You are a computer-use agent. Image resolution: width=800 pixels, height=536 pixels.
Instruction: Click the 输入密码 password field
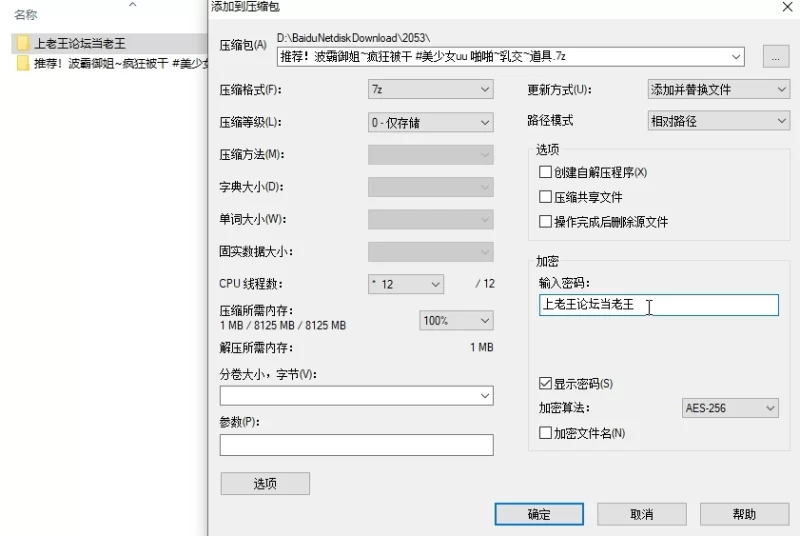click(658, 305)
